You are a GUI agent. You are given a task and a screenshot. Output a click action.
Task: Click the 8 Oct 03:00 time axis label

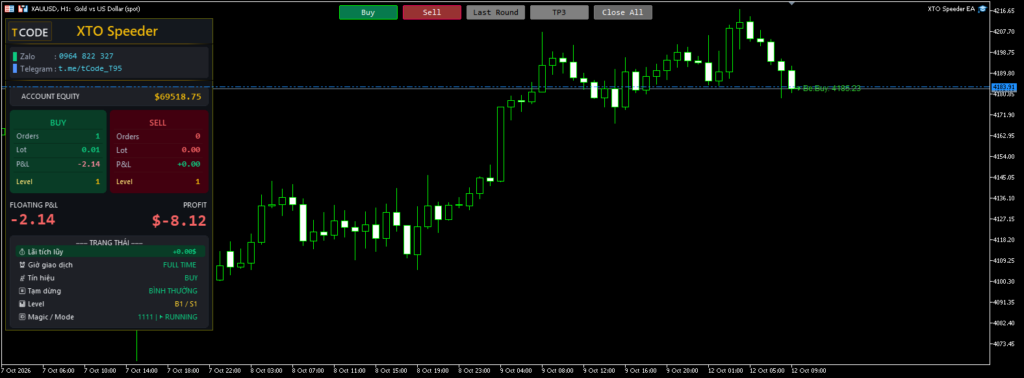tap(266, 371)
